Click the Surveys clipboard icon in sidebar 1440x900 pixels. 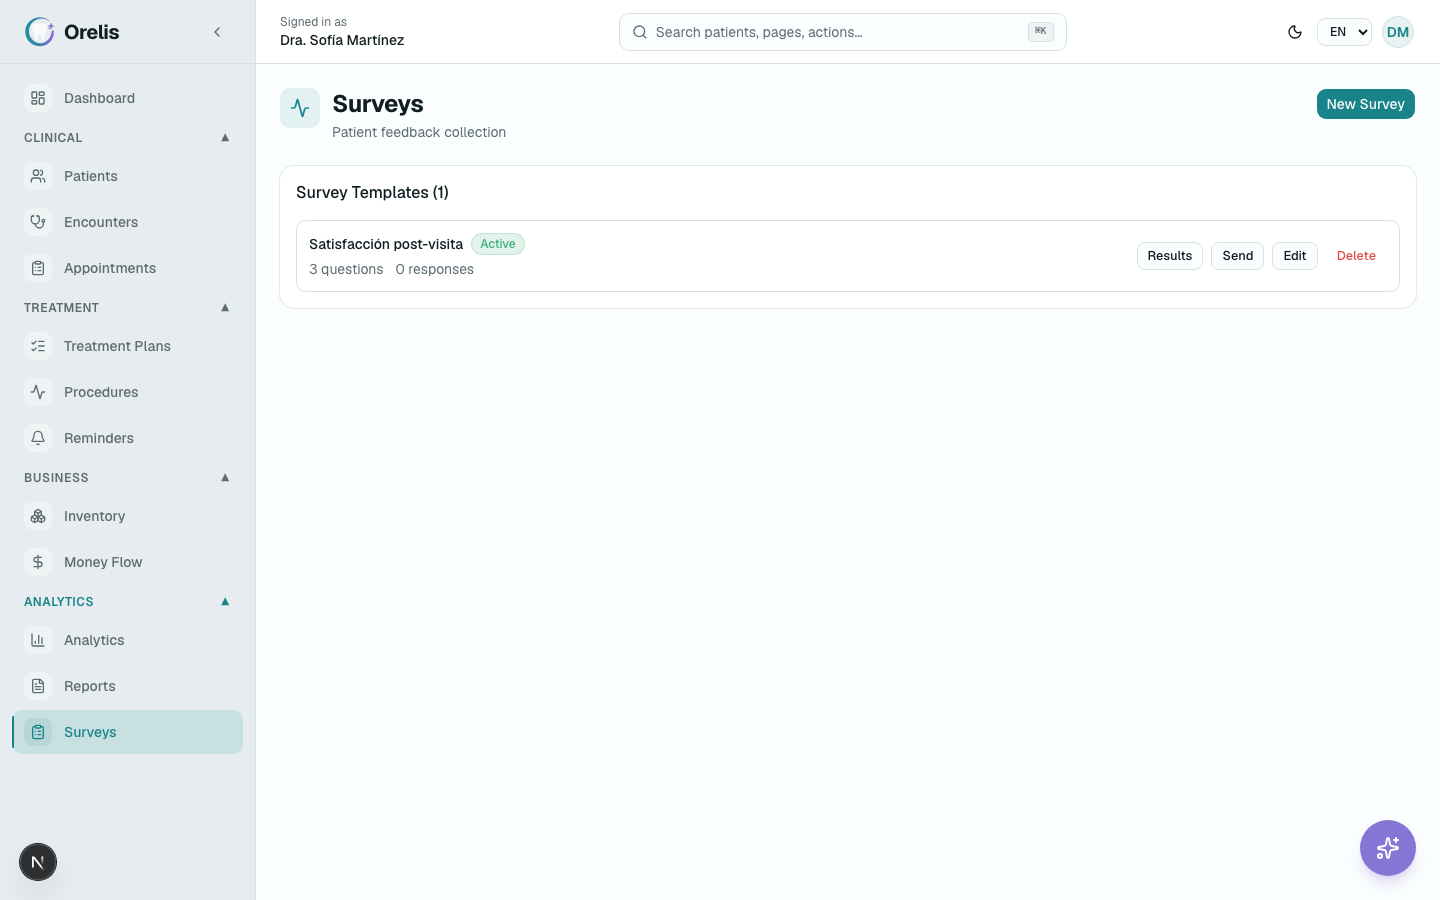click(x=38, y=732)
